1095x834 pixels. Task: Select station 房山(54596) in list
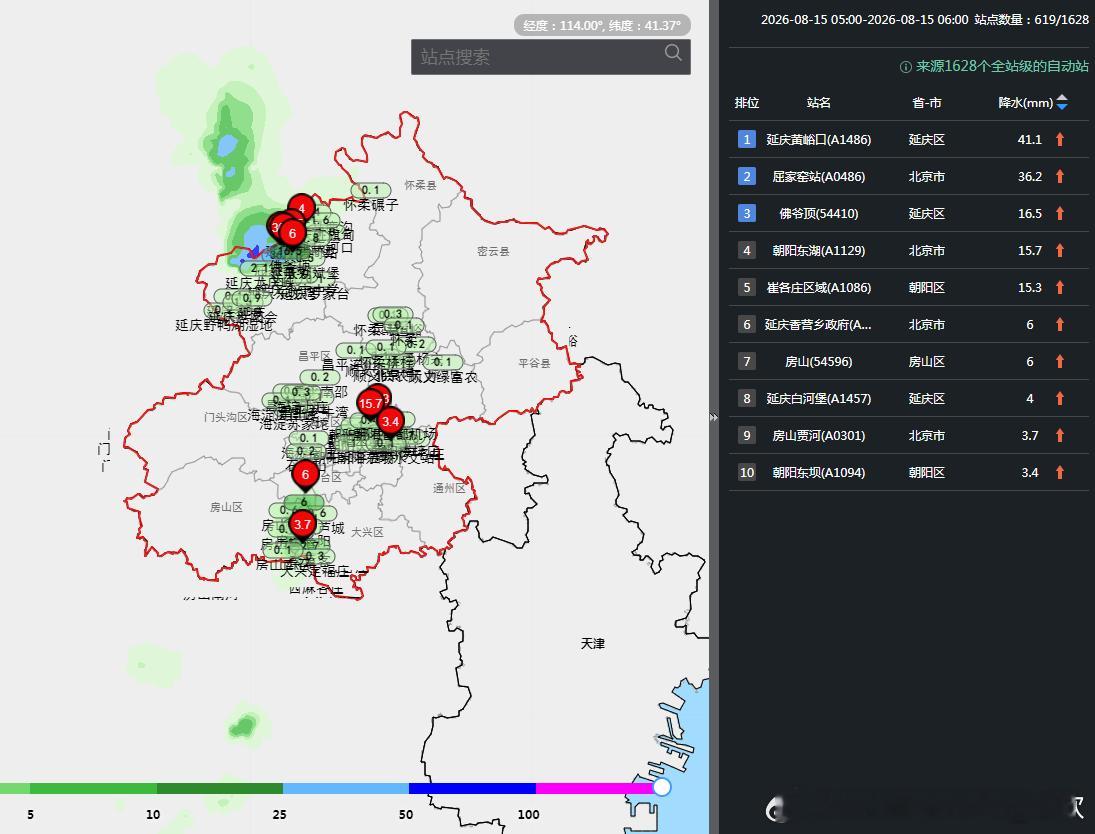[818, 361]
